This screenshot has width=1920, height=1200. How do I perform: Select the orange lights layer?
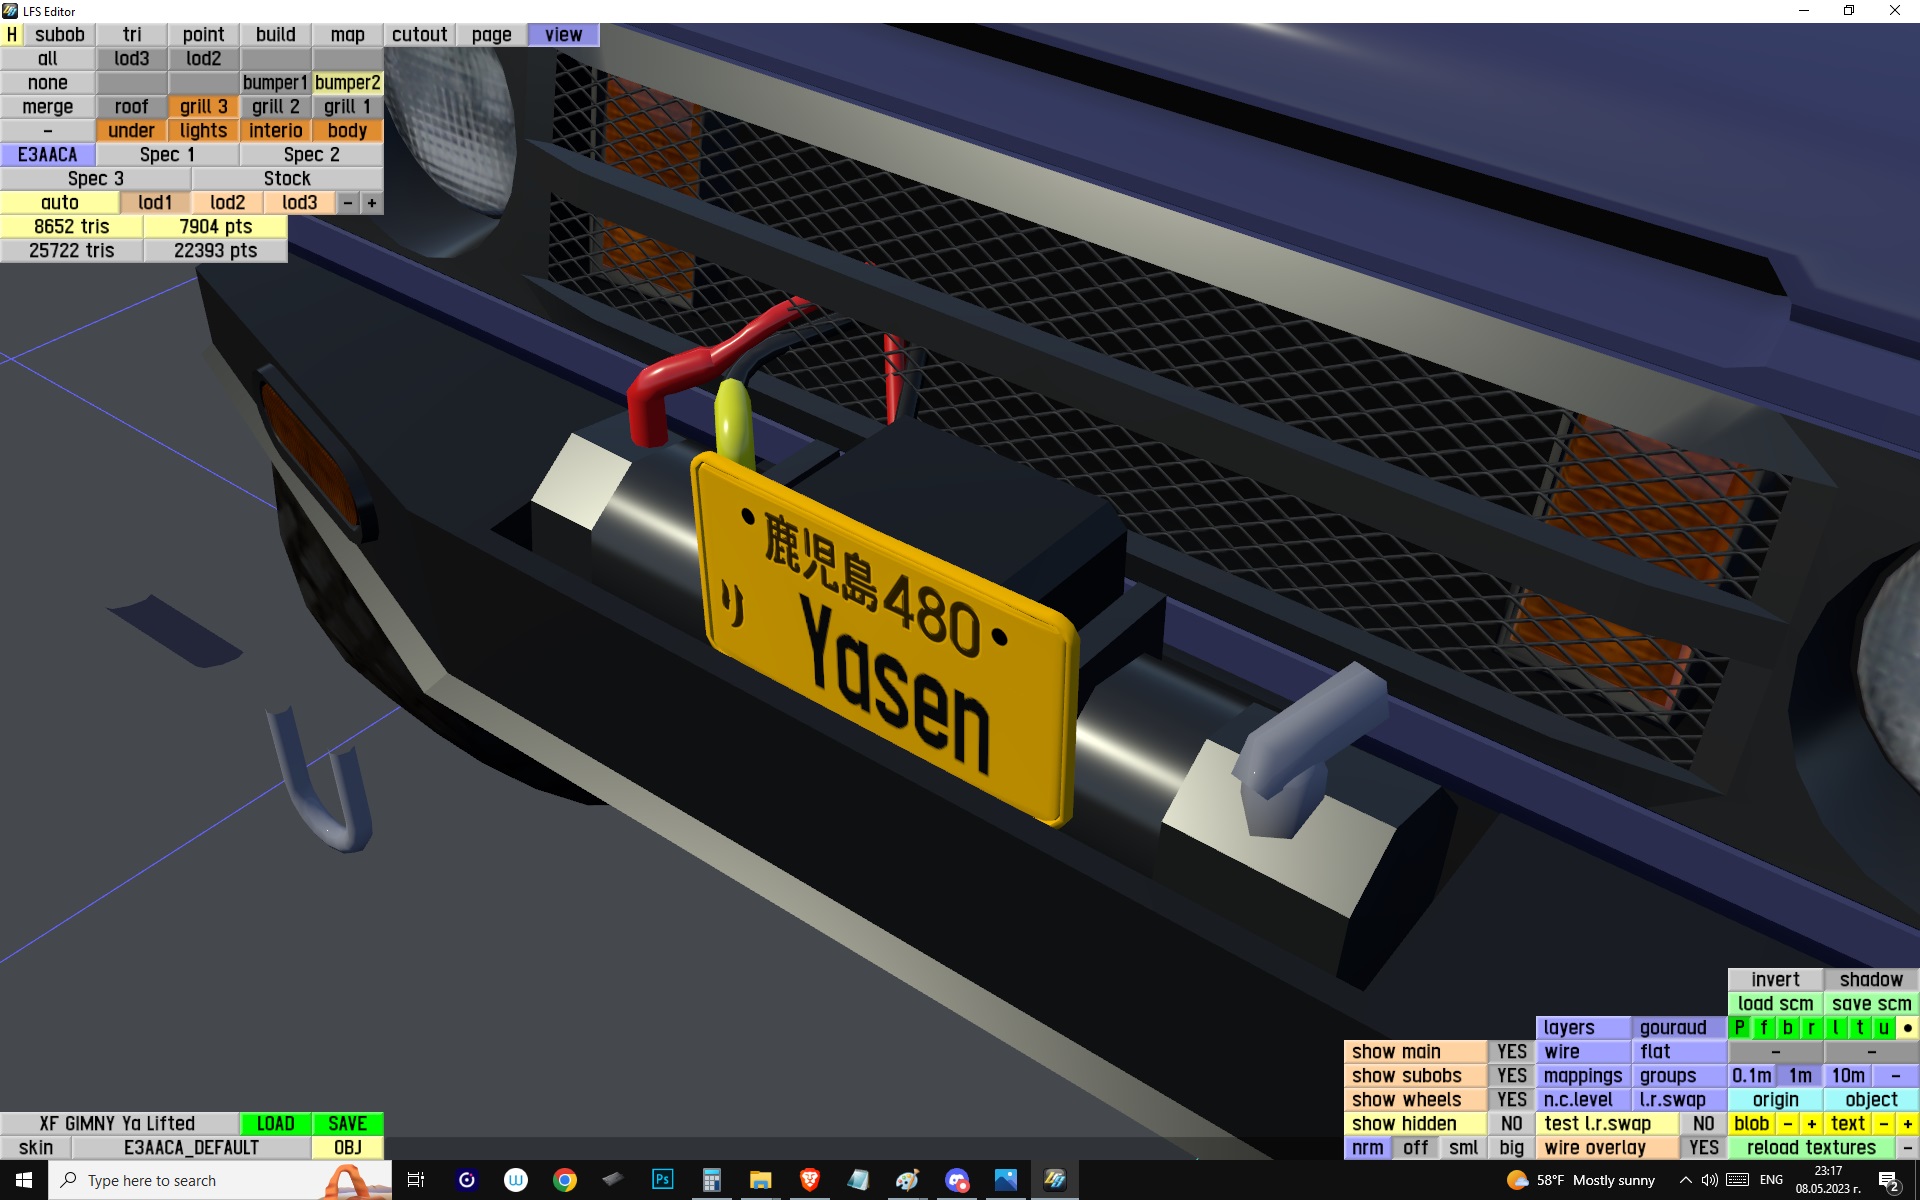[x=203, y=130]
